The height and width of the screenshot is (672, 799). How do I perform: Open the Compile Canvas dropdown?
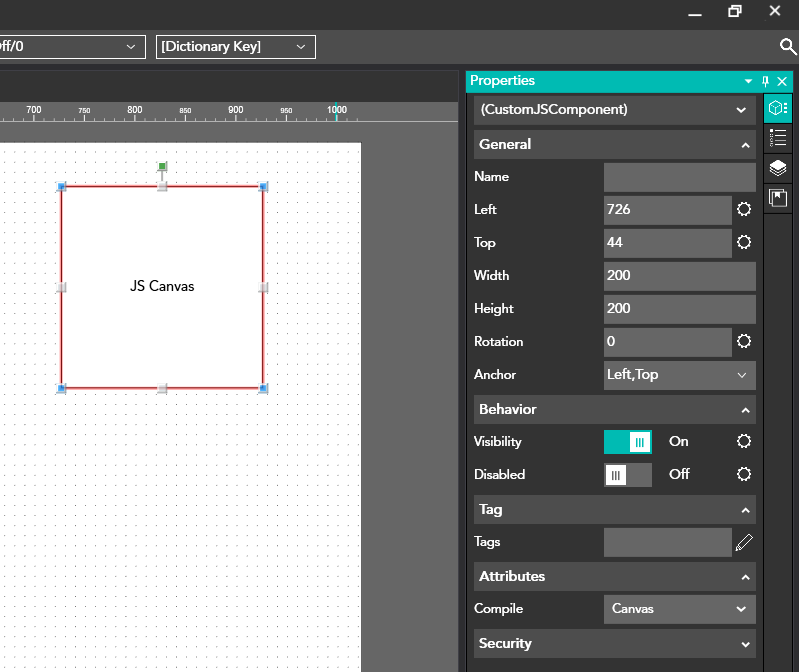680,609
